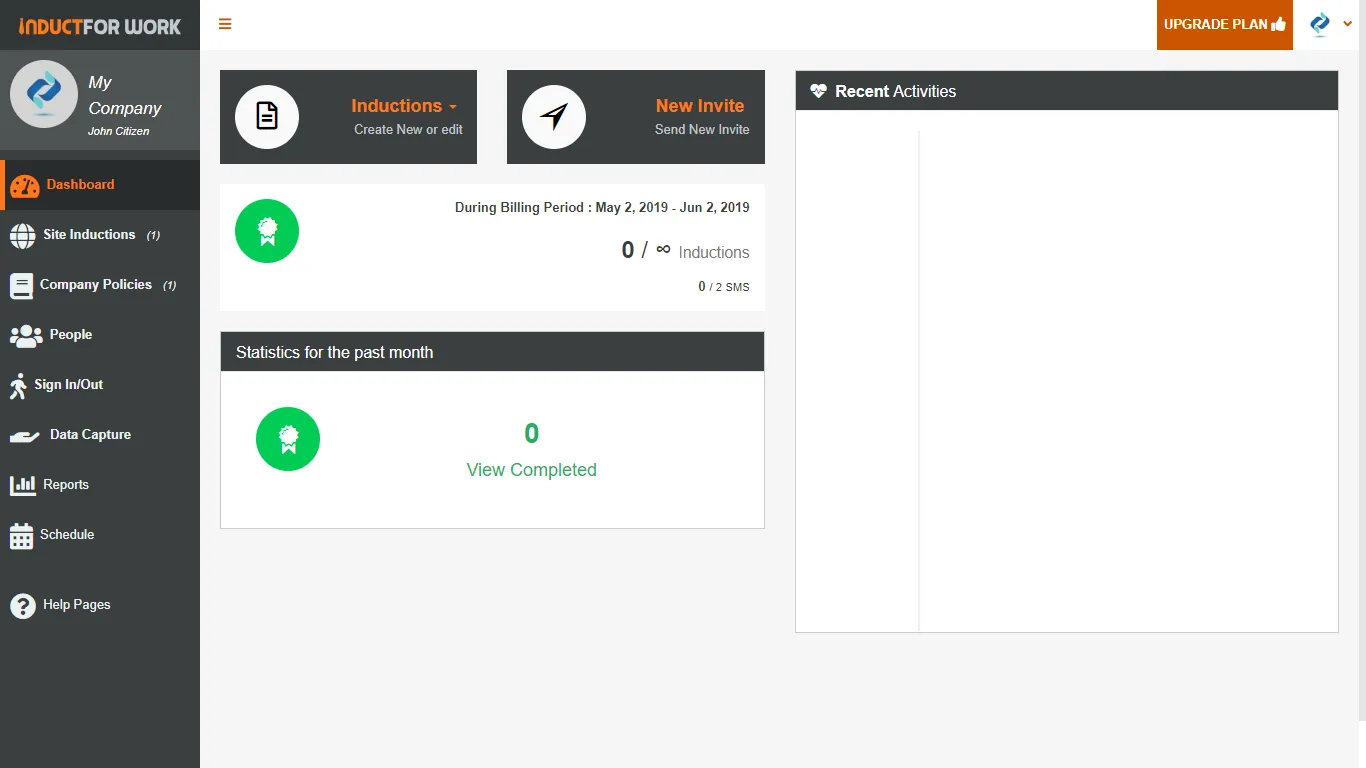Click the Site Inductions globe icon
The height and width of the screenshot is (768, 1366).
pyautogui.click(x=22, y=235)
